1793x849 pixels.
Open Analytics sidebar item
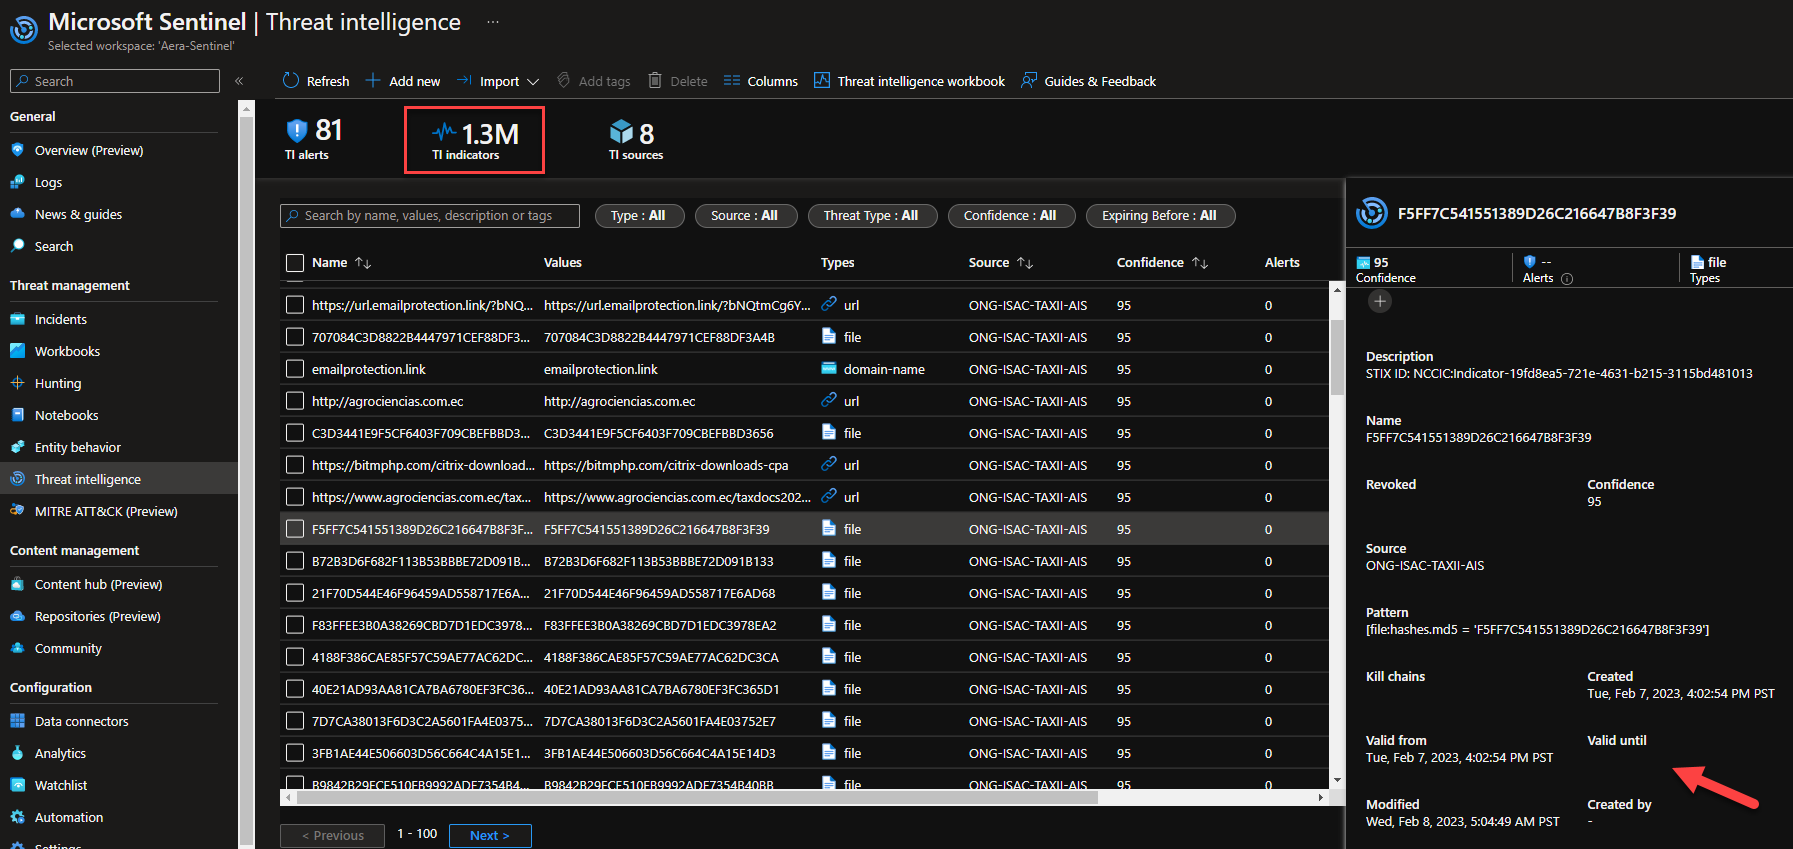coord(60,753)
